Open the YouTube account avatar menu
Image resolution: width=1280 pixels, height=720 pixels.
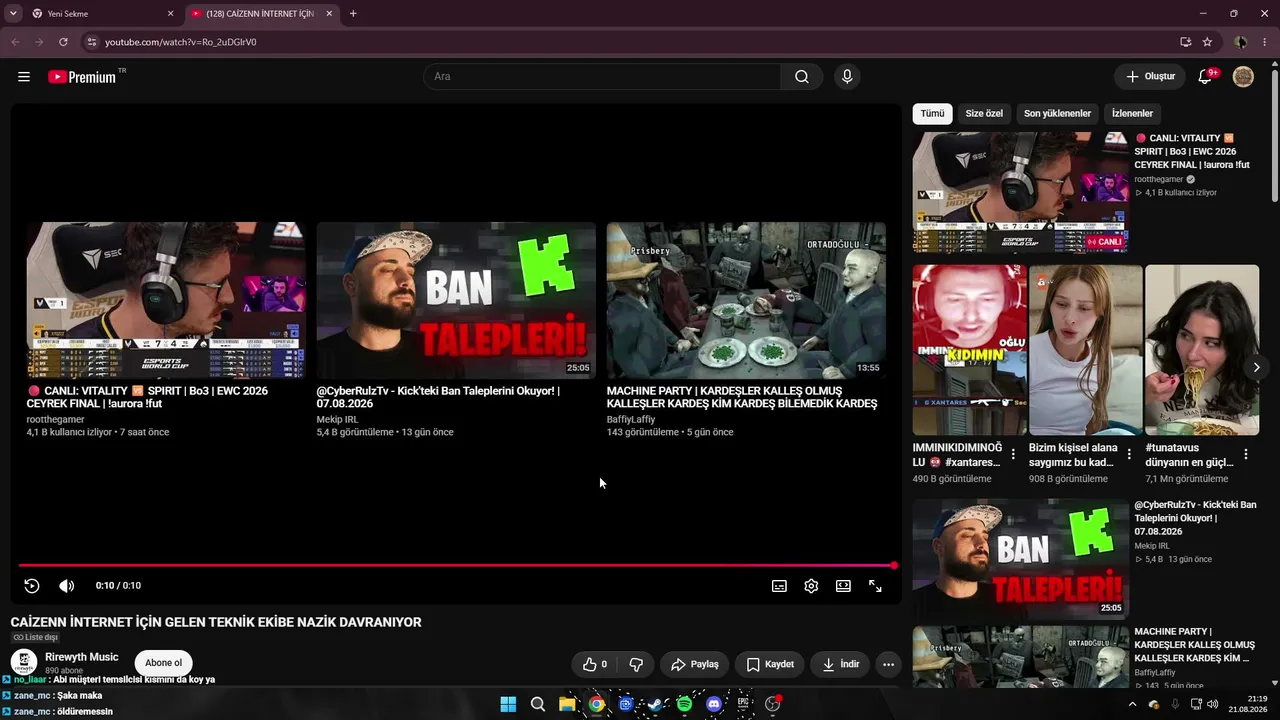pyautogui.click(x=1243, y=77)
